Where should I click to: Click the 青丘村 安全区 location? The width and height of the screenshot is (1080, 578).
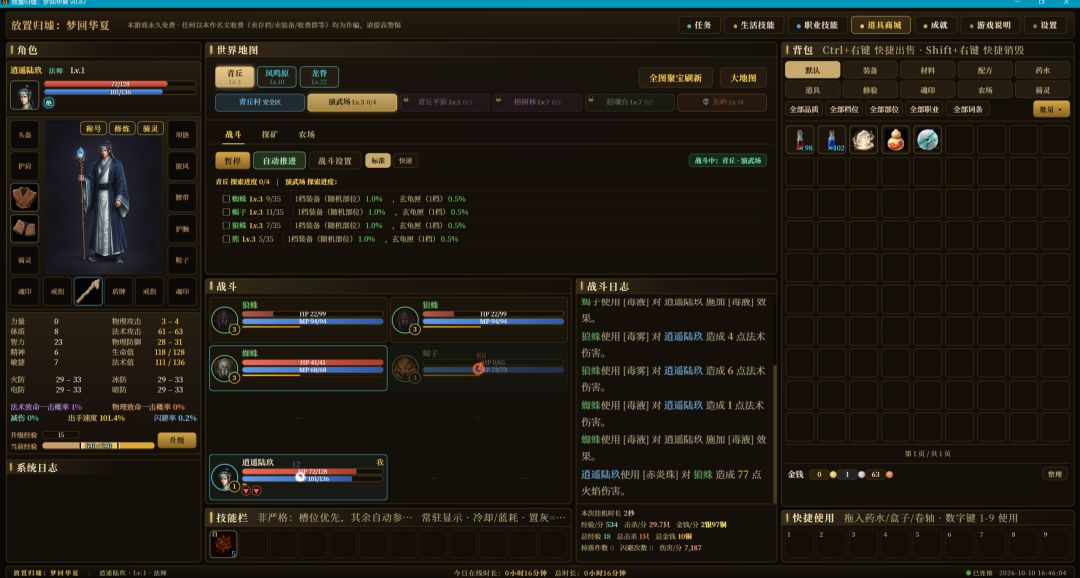click(x=260, y=102)
